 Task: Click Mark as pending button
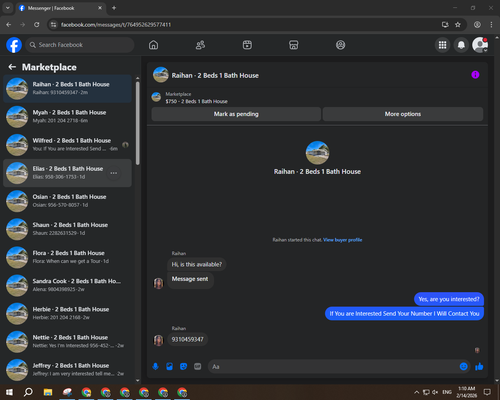tap(236, 114)
